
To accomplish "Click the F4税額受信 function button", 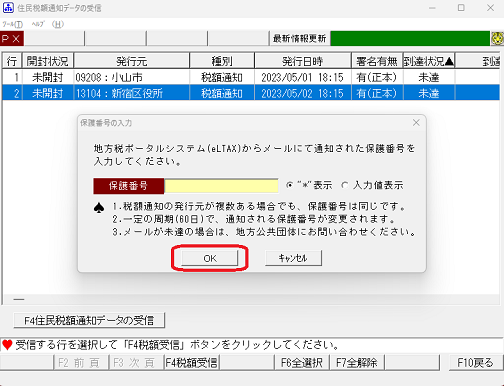I will pos(191,362).
